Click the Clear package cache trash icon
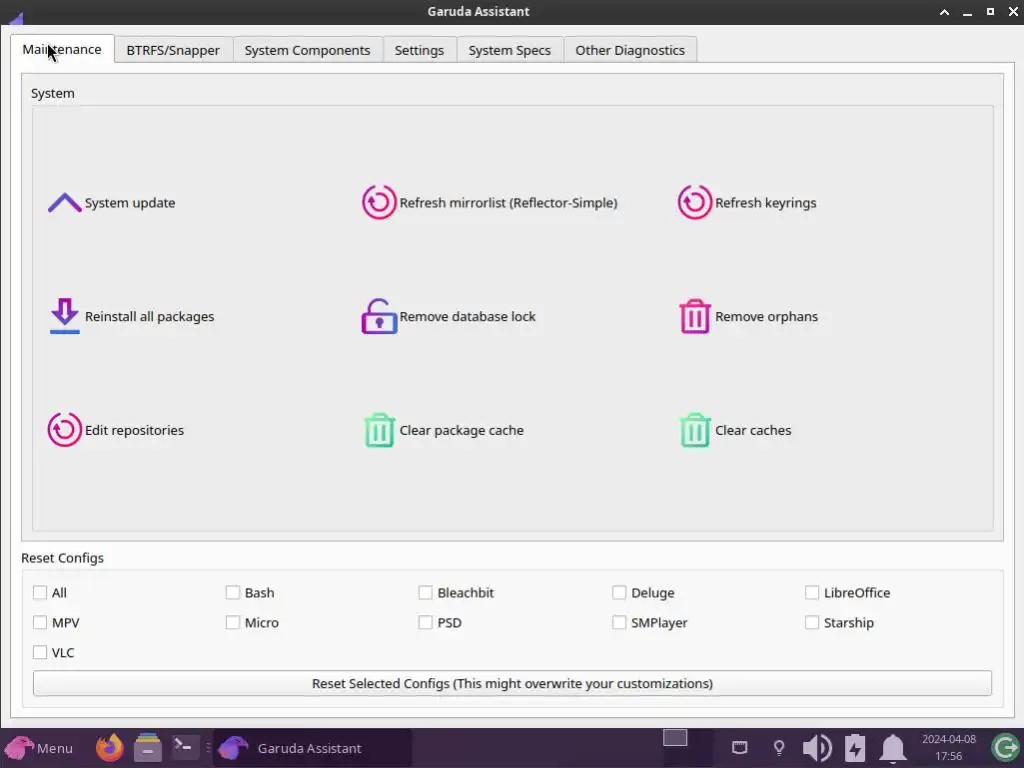Viewport: 1024px width, 768px height. 379,430
